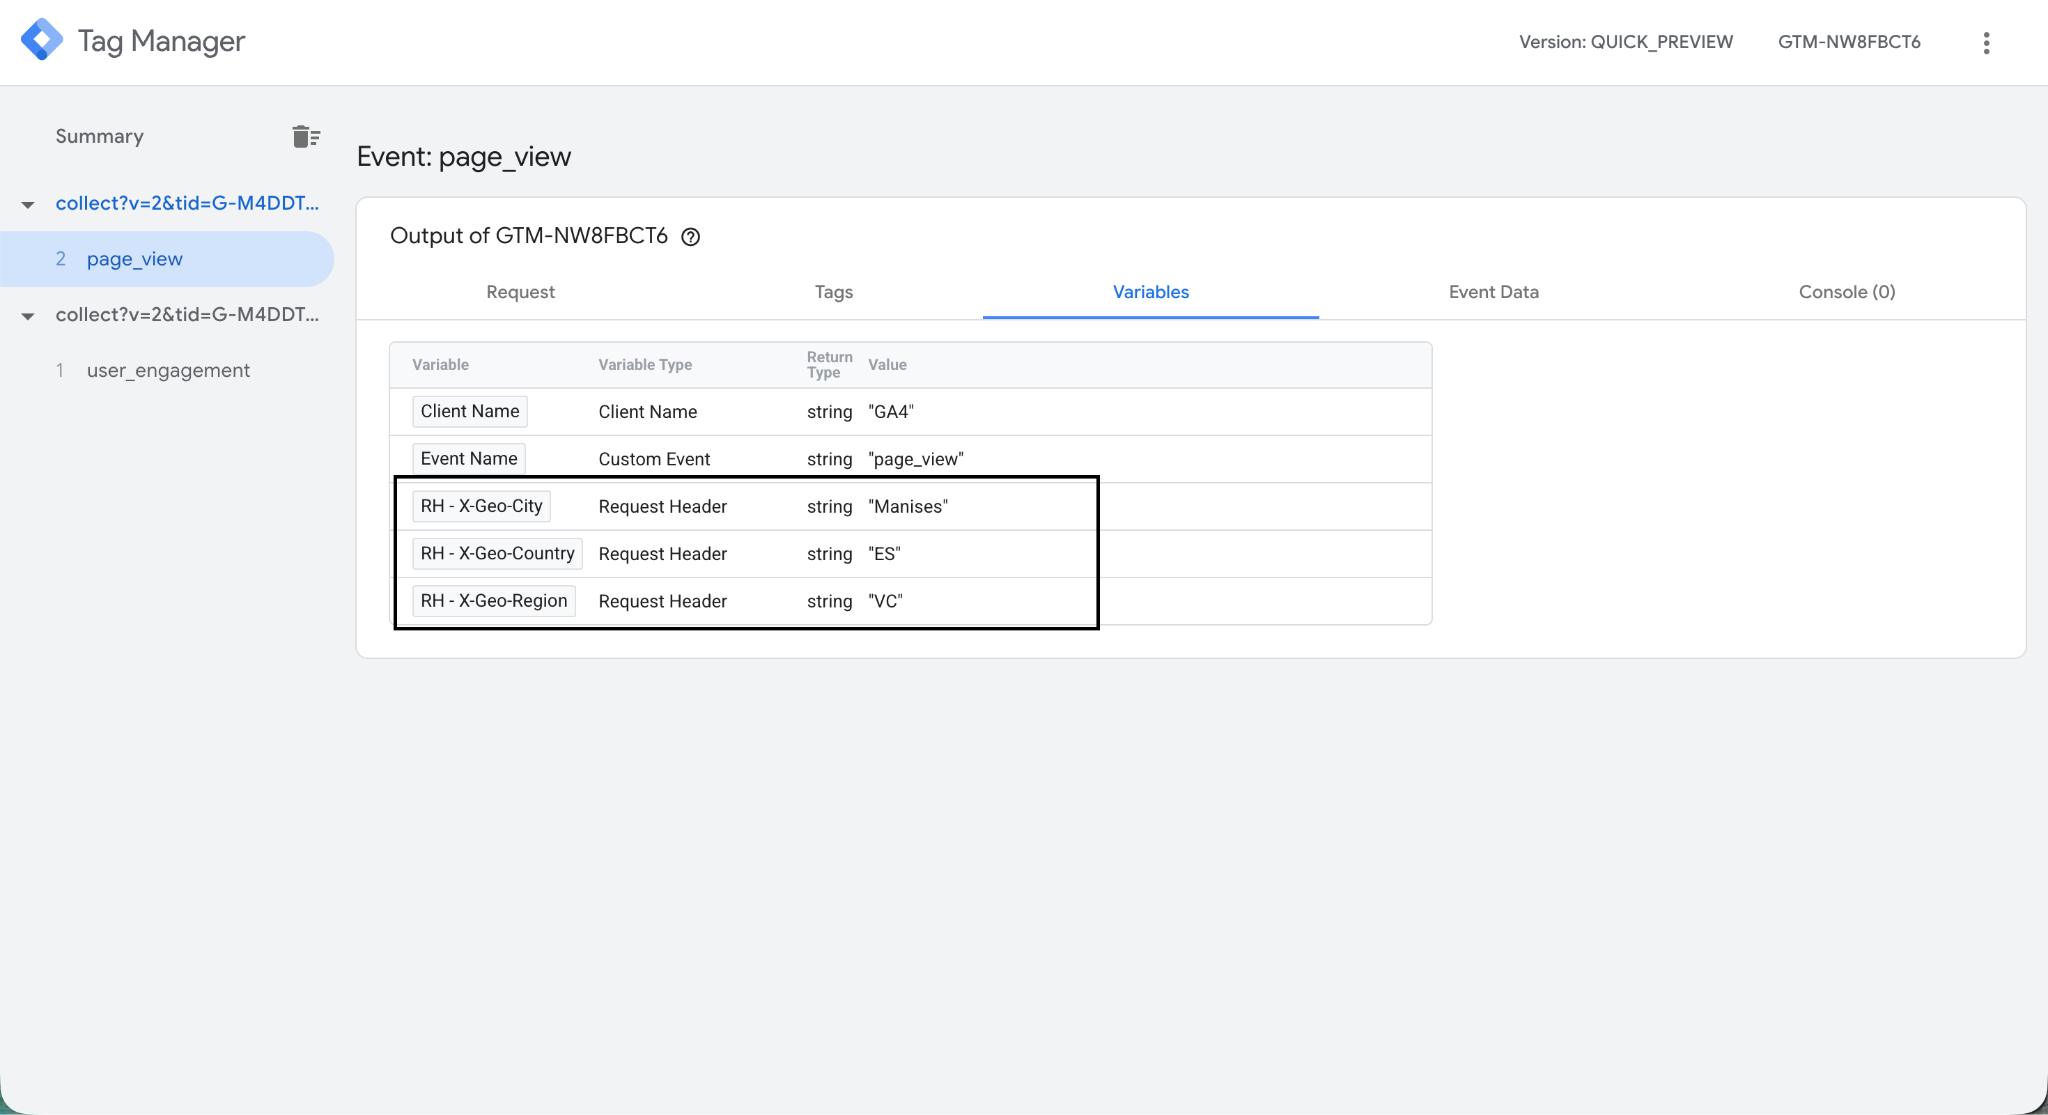
Task: Switch to the Tags tab
Action: coord(833,292)
